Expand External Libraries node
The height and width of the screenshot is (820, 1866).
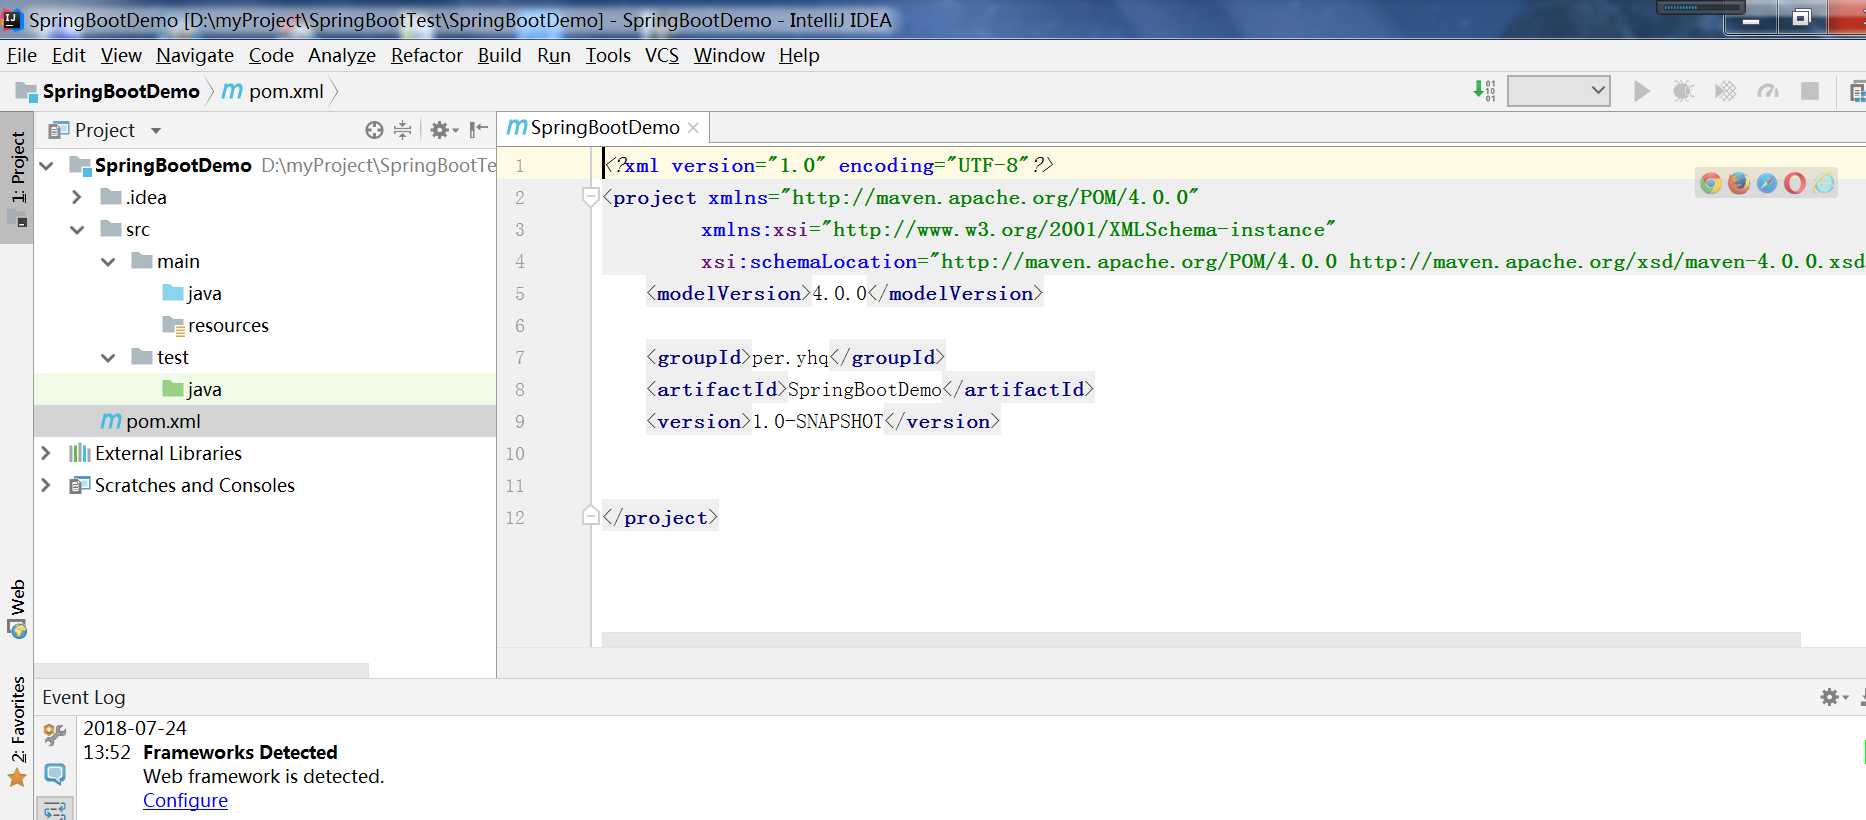tap(46, 453)
